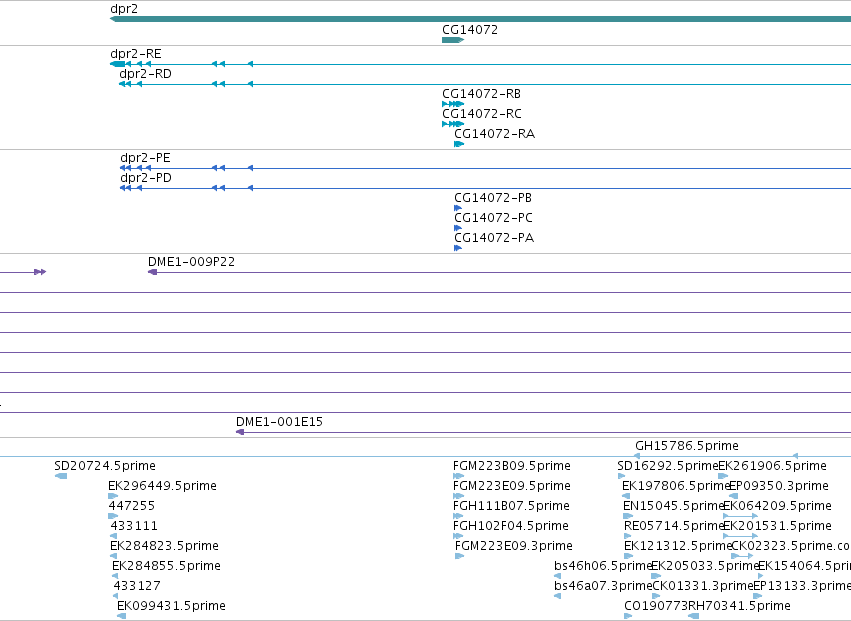
Task: Click the CG14072-RC transcript label
Action: click(x=482, y=114)
